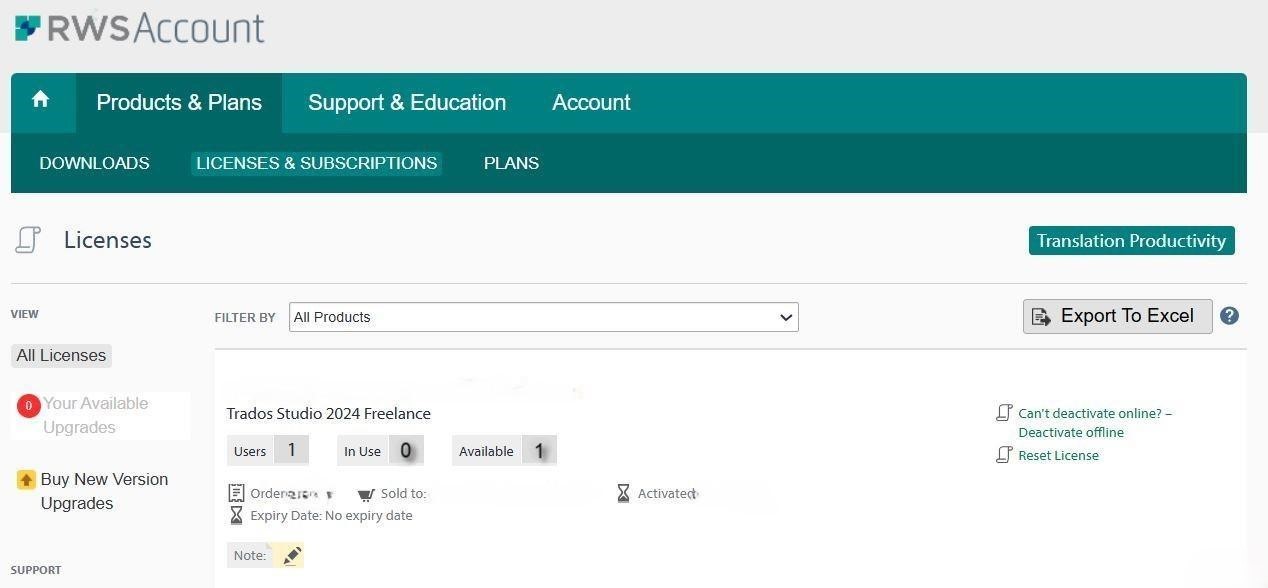Click the Activated hourglass icon

[623, 493]
